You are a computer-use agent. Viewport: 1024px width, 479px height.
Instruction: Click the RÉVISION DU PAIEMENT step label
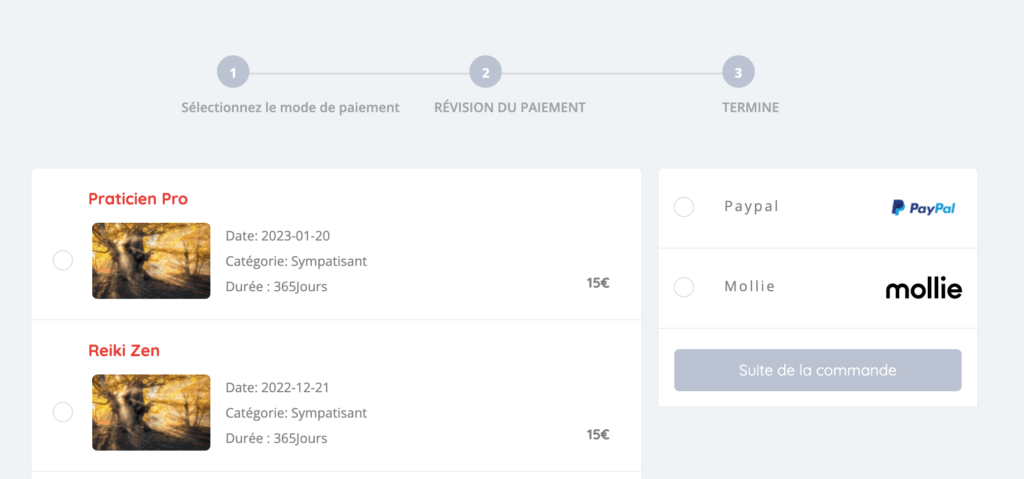pyautogui.click(x=510, y=107)
